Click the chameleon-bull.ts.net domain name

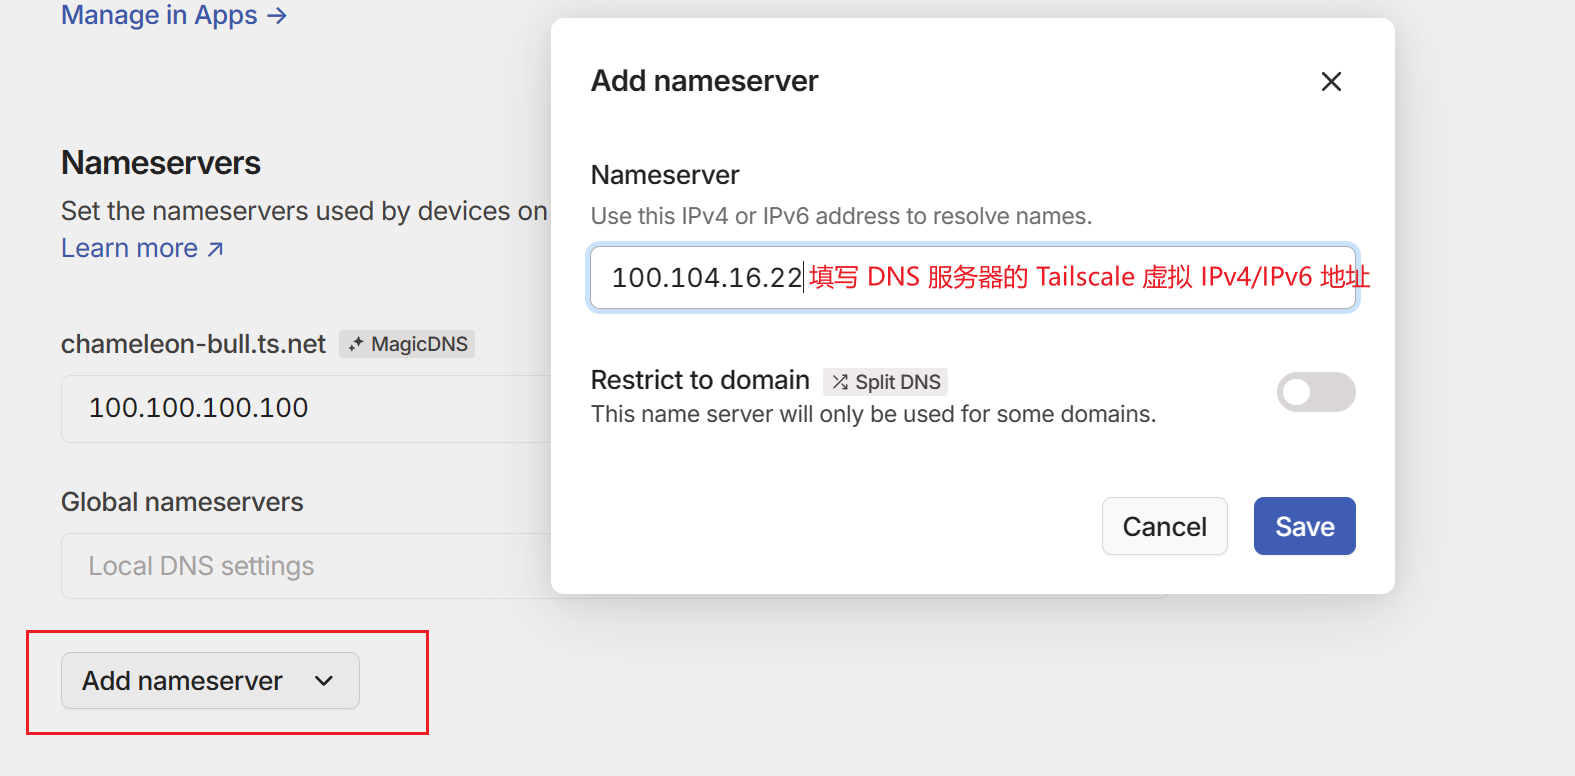[x=193, y=344]
